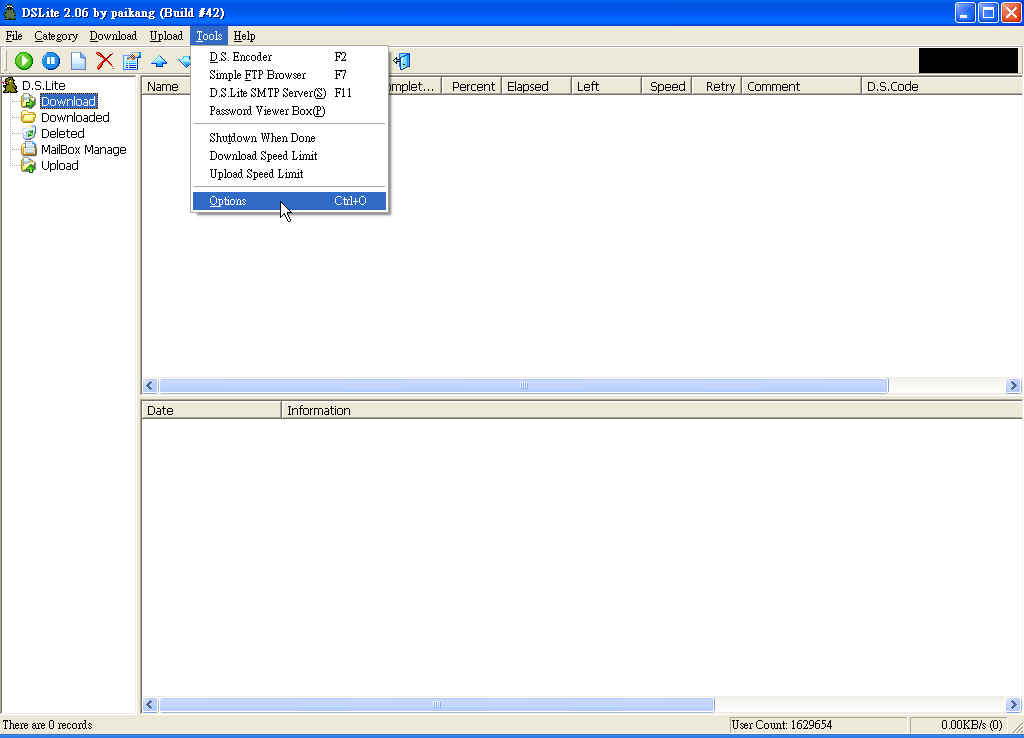The height and width of the screenshot is (738, 1024).
Task: Select the Downloaded tree item
Action: pos(75,118)
